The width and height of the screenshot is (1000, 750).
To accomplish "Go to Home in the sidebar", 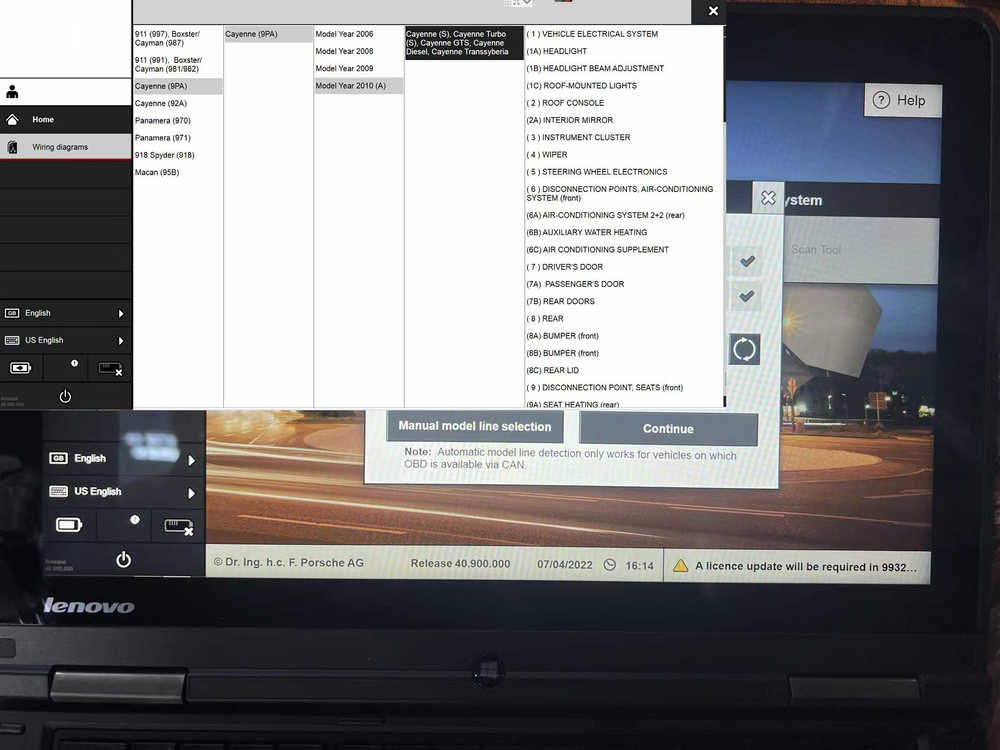I will point(66,119).
